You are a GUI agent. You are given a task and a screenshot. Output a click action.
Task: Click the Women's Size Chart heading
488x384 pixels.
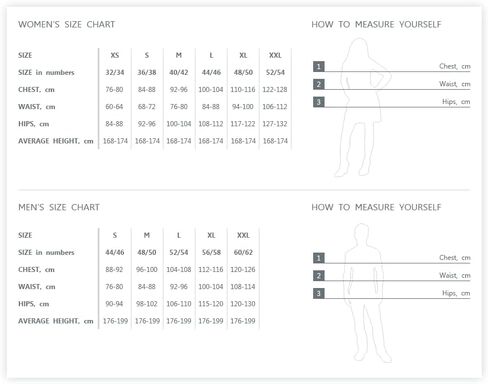(67, 24)
